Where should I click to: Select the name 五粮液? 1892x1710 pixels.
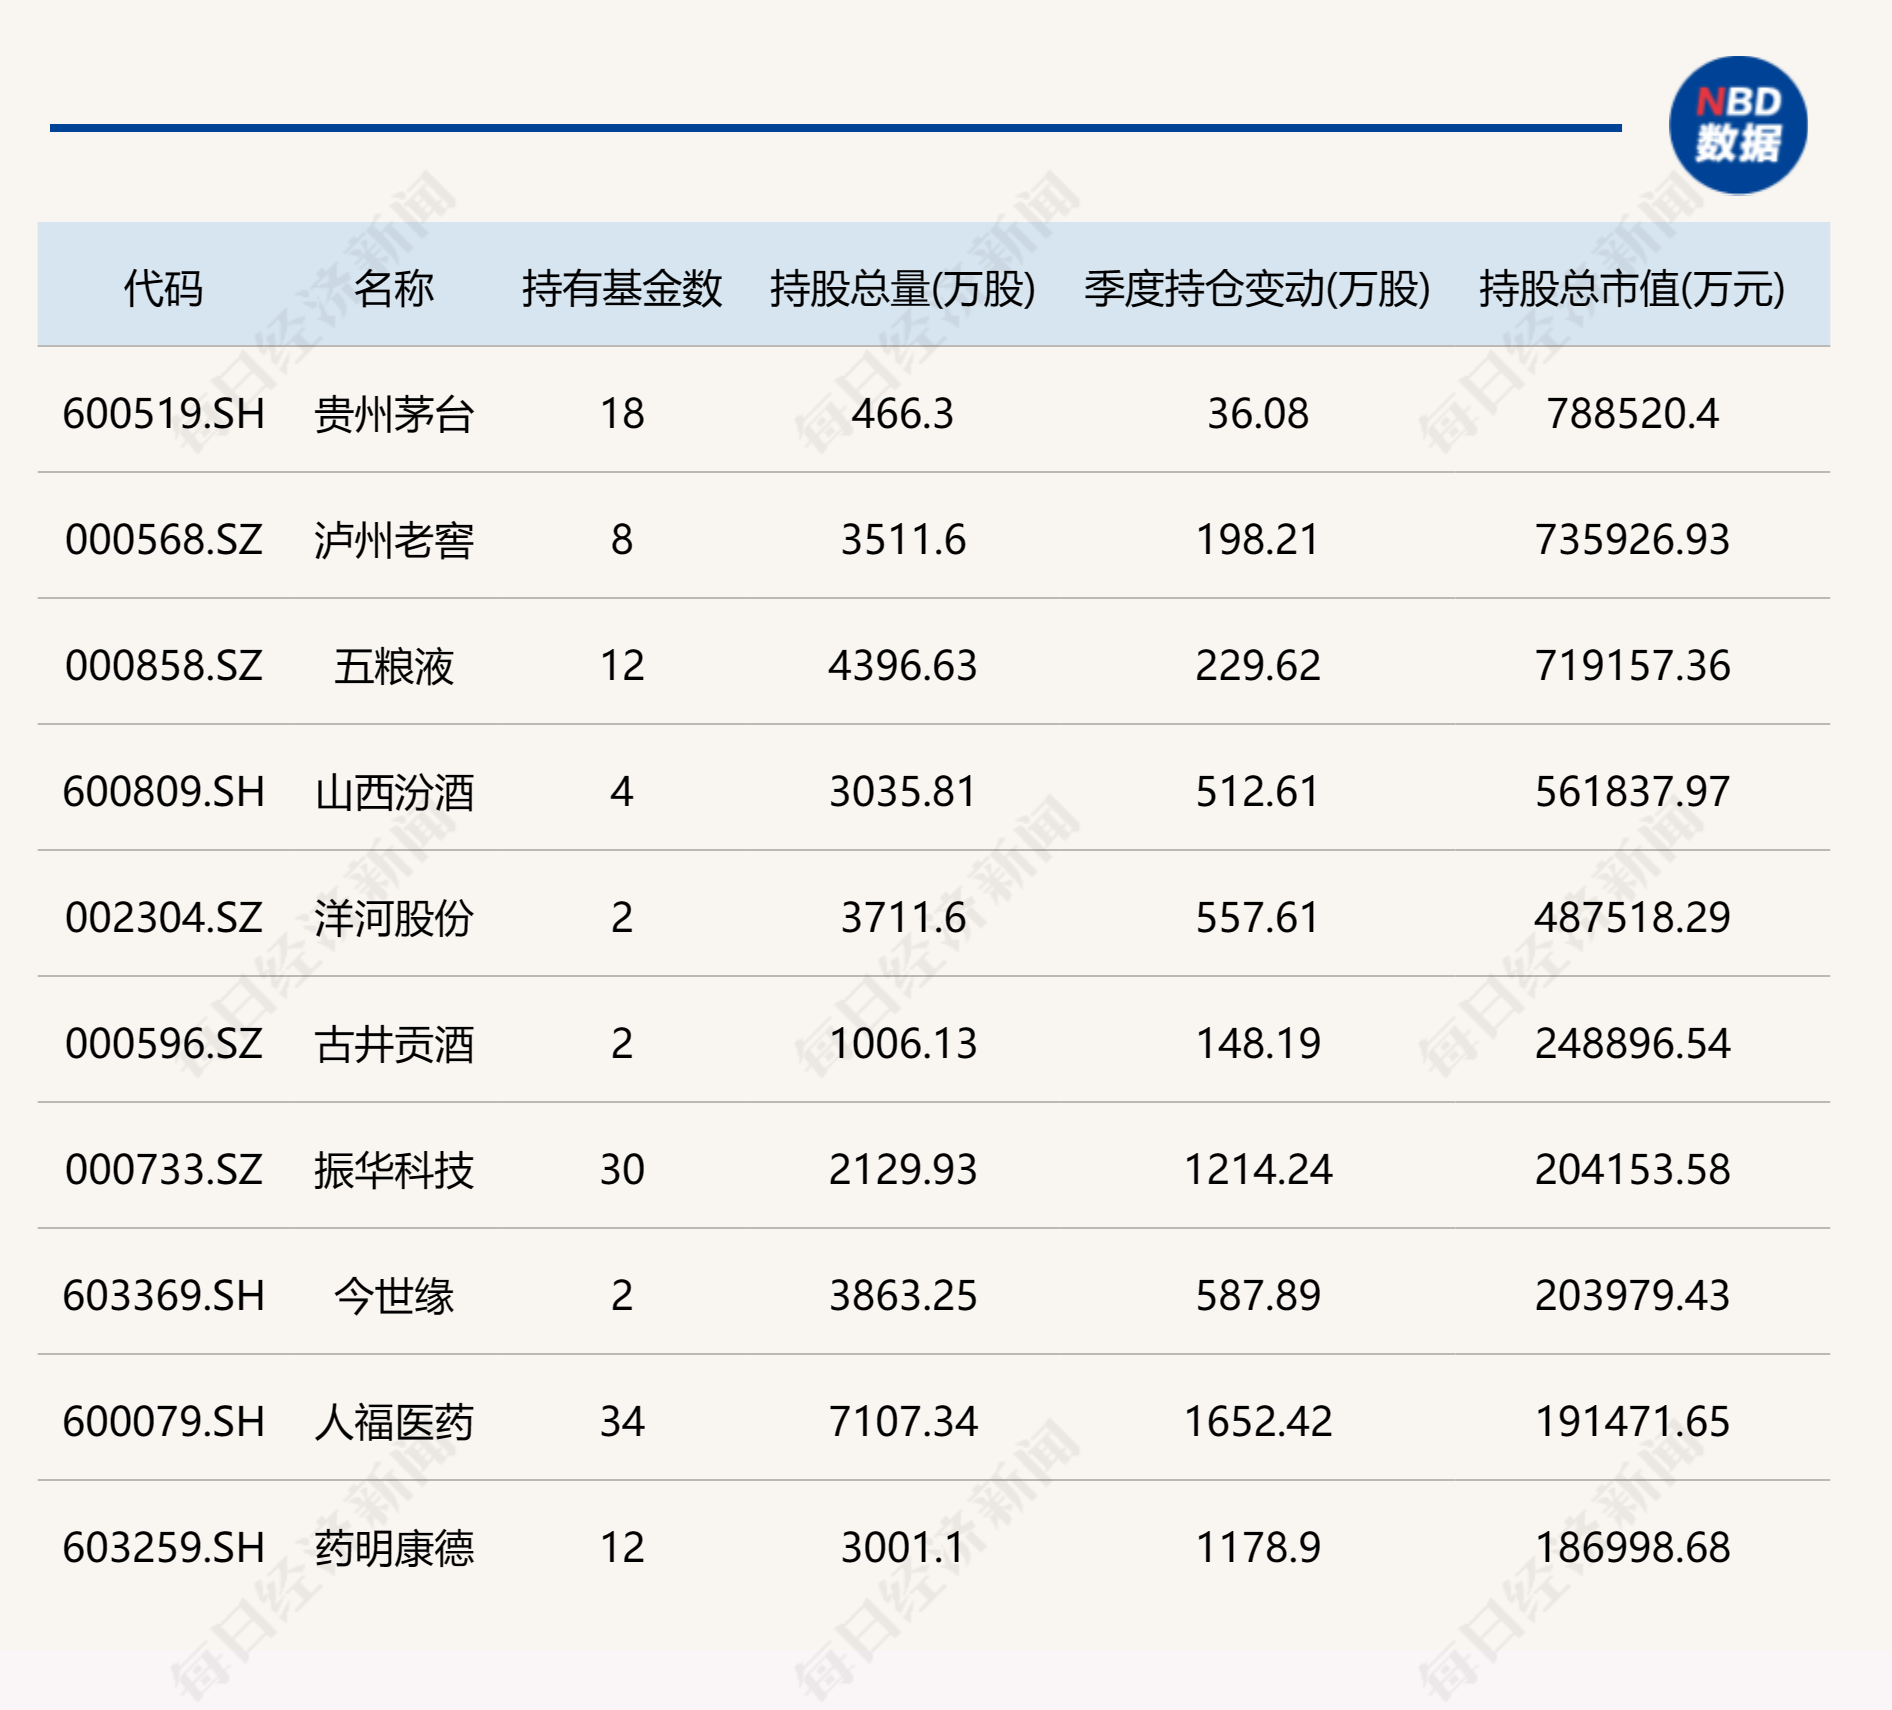(x=393, y=665)
